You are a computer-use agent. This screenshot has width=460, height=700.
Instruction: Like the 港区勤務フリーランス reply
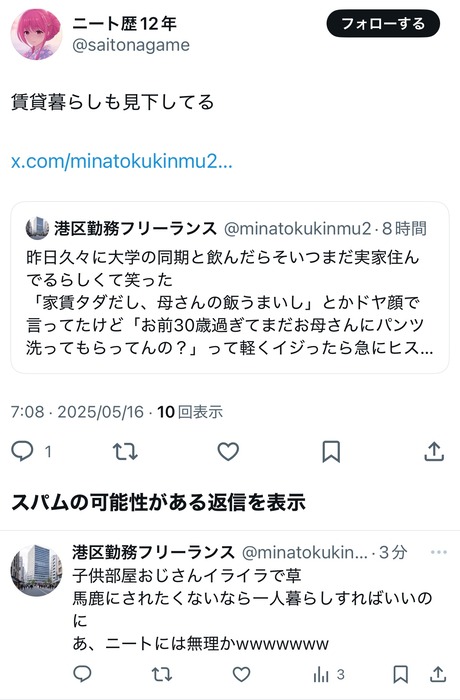point(242,674)
